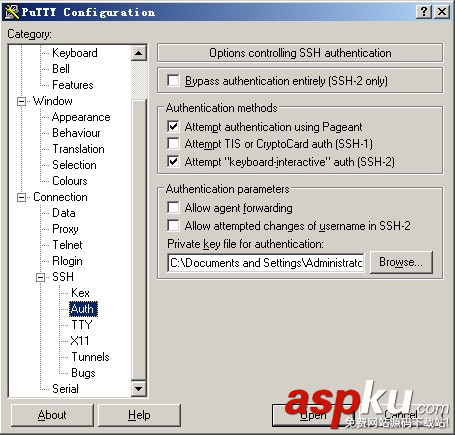This screenshot has height=435, width=455.
Task: Click the question mark help button
Action: click(424, 12)
